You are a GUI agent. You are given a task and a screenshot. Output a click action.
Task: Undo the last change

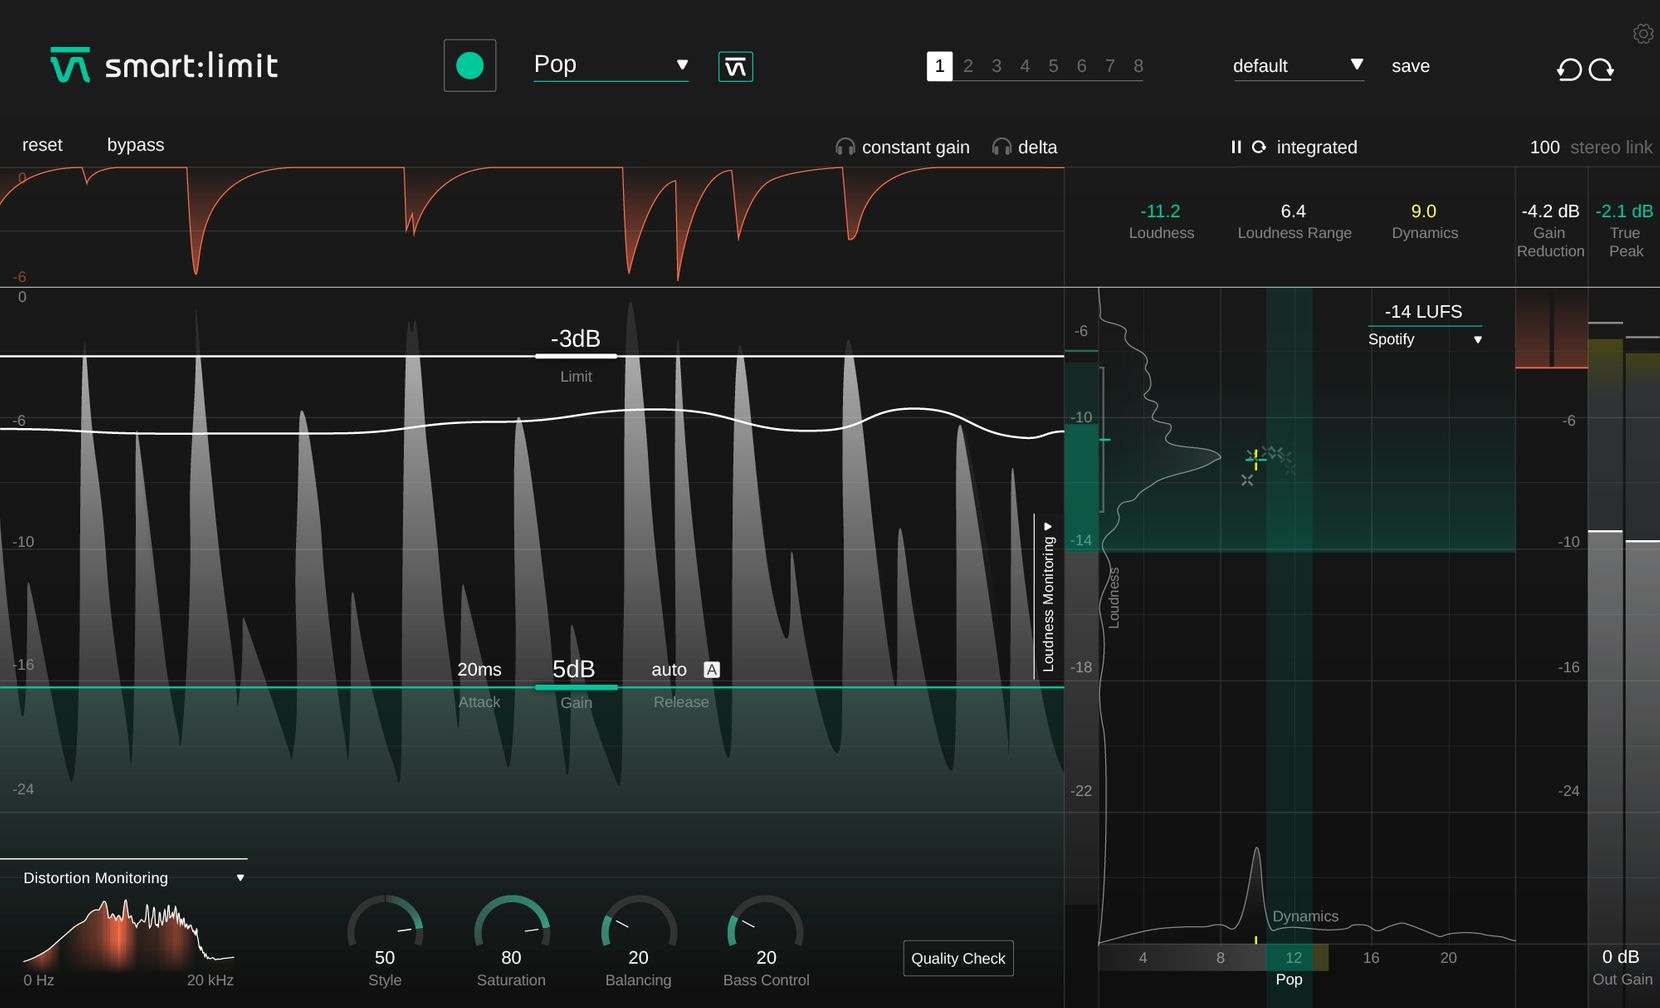(1568, 69)
